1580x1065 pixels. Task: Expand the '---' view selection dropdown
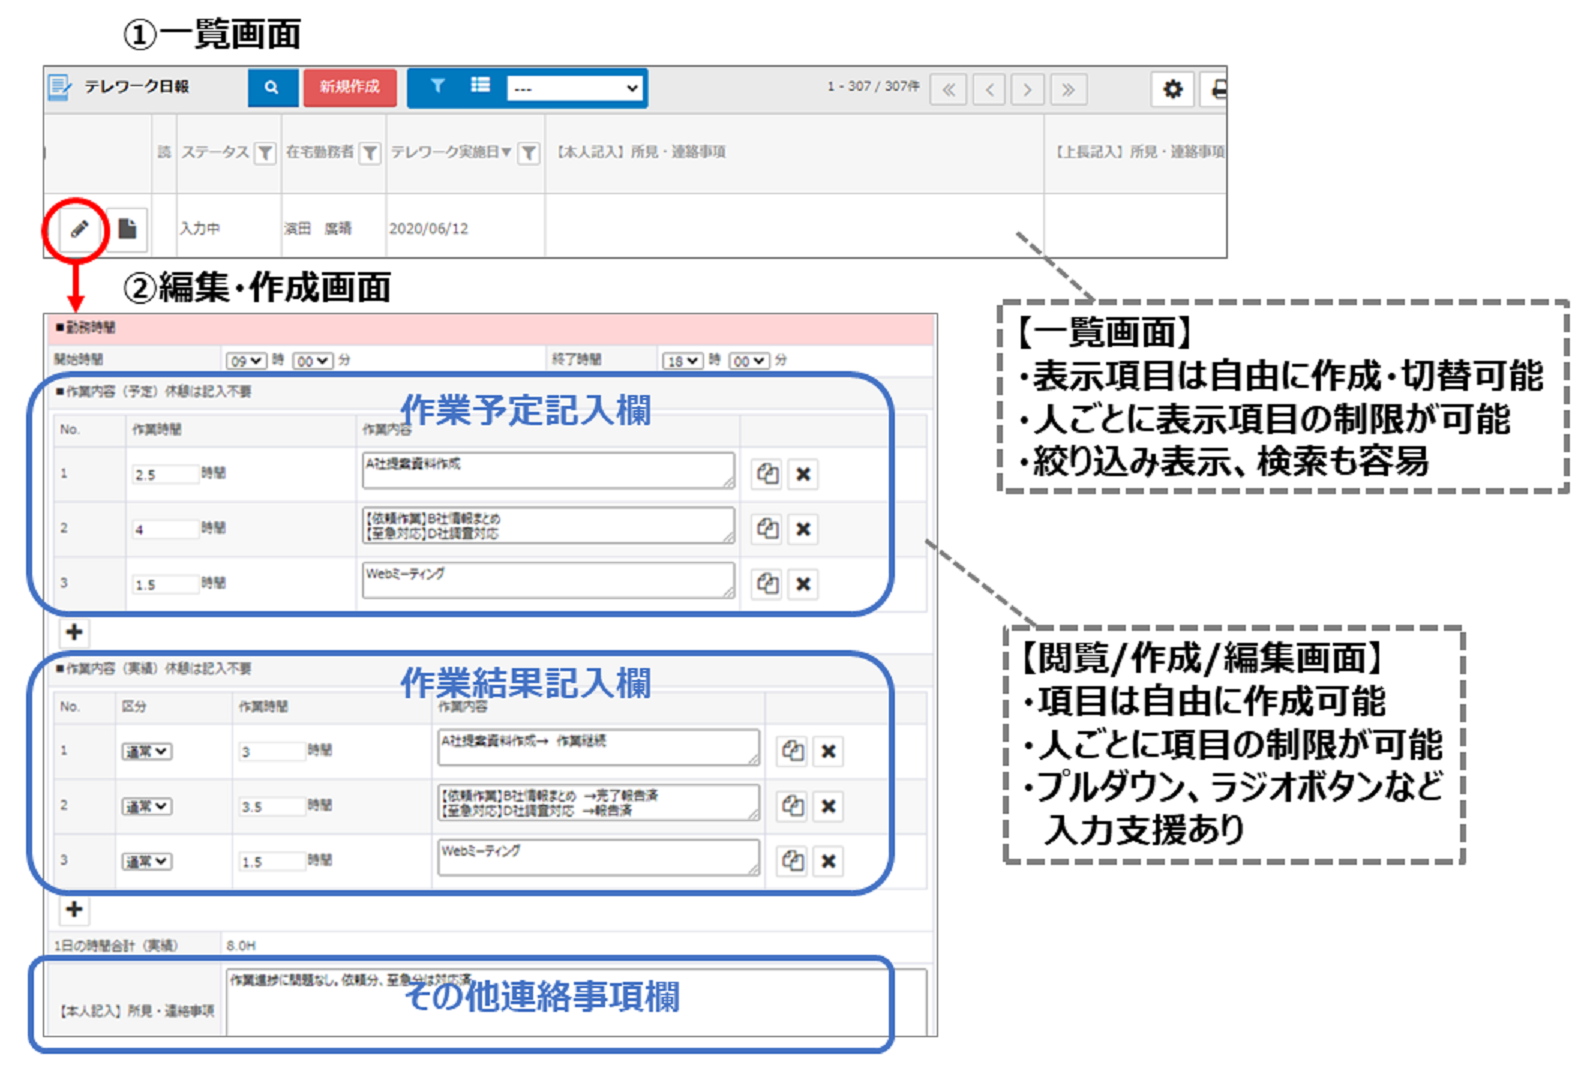tap(575, 88)
